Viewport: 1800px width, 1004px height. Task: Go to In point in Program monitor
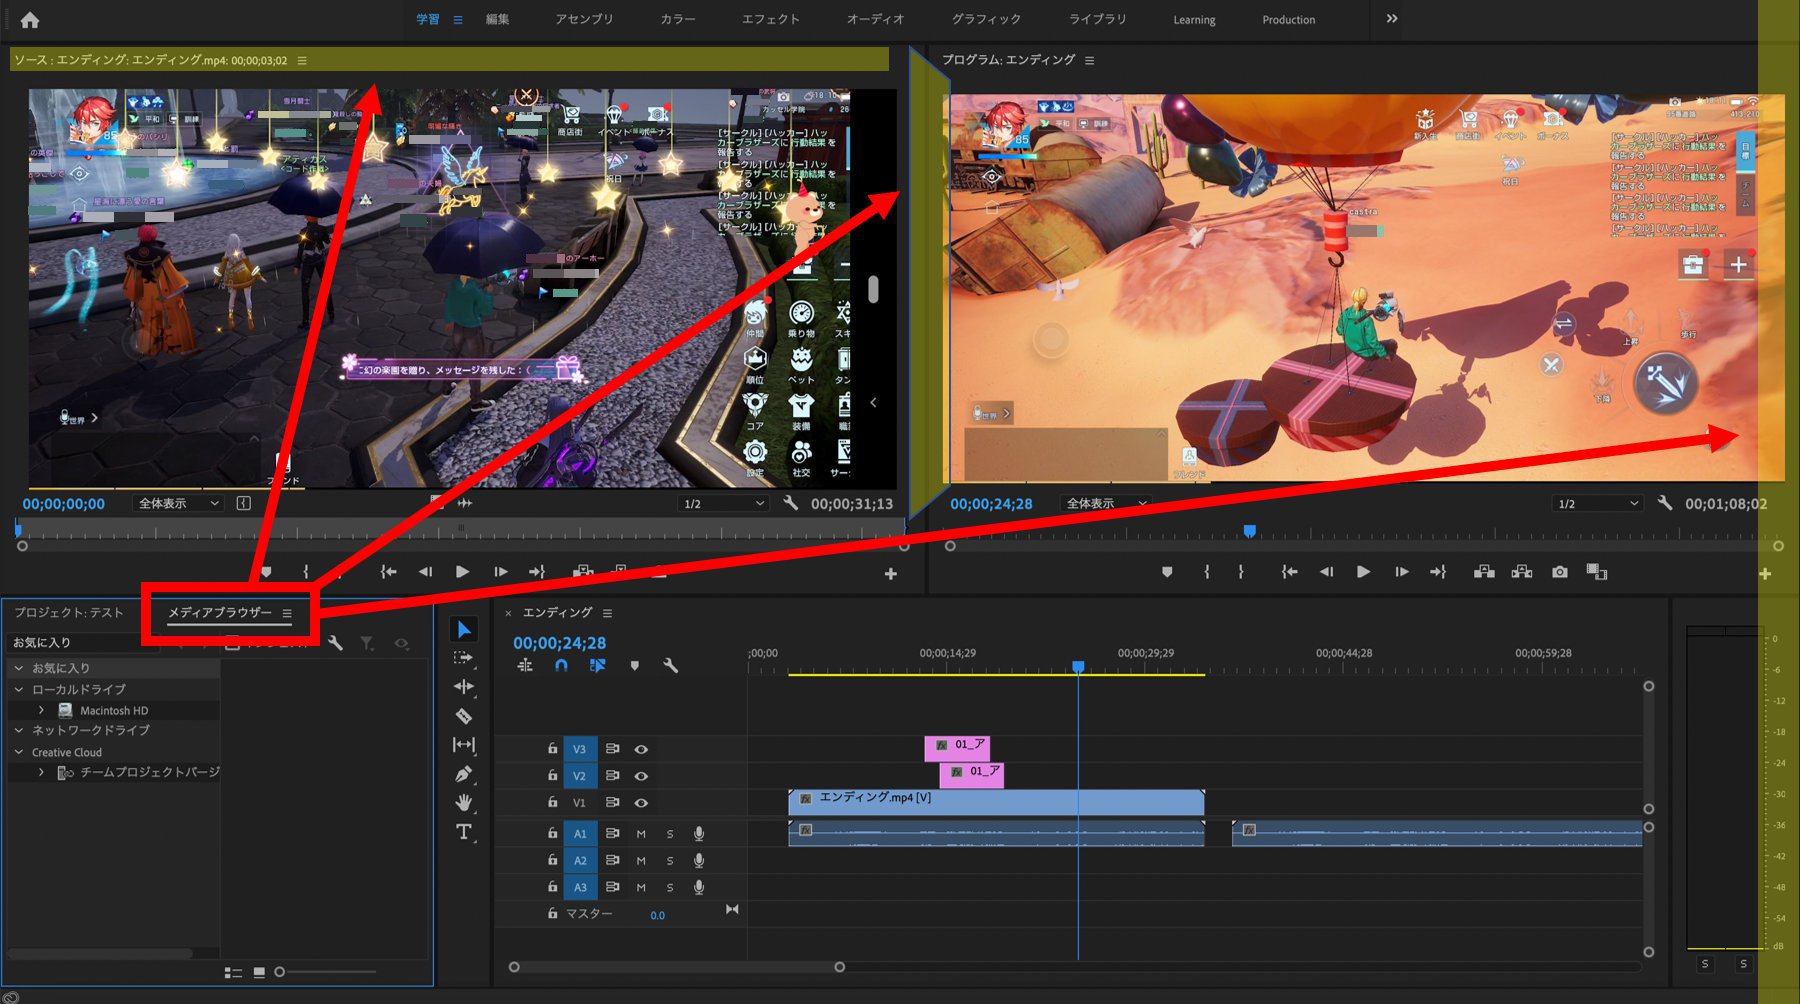pyautogui.click(x=1289, y=572)
